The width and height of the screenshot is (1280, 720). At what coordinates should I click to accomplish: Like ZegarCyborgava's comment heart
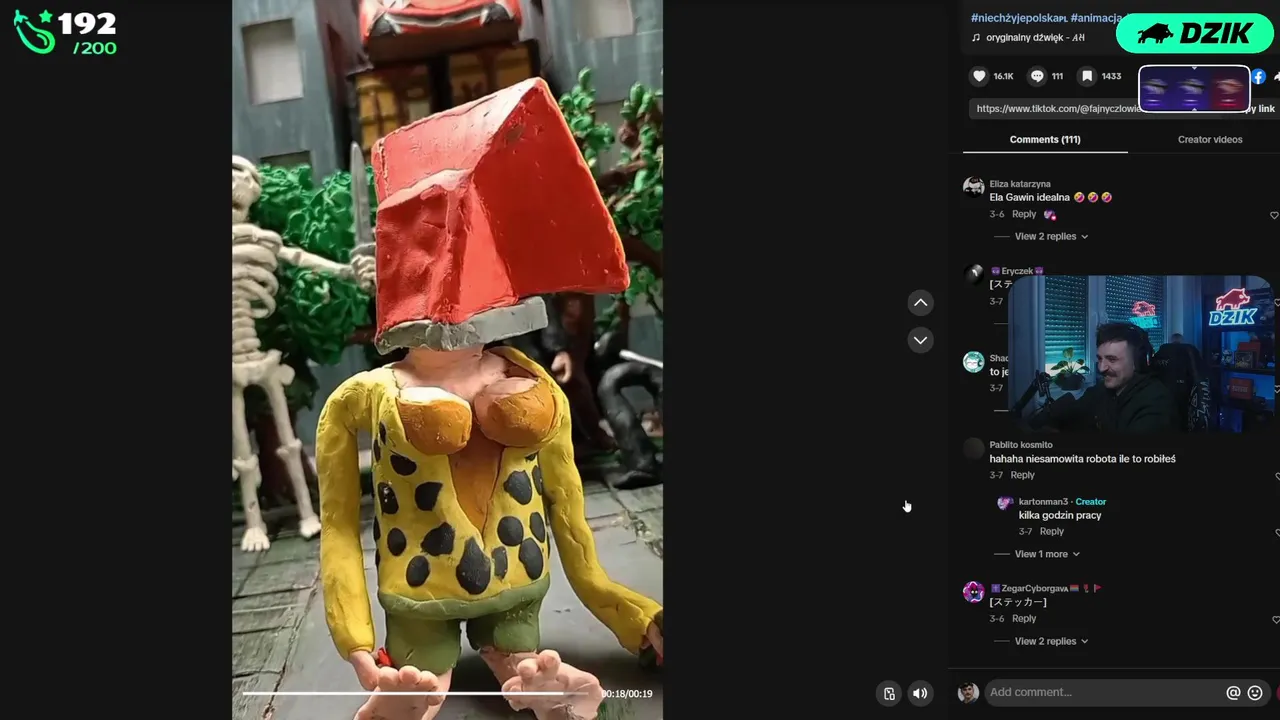[x=1275, y=620]
